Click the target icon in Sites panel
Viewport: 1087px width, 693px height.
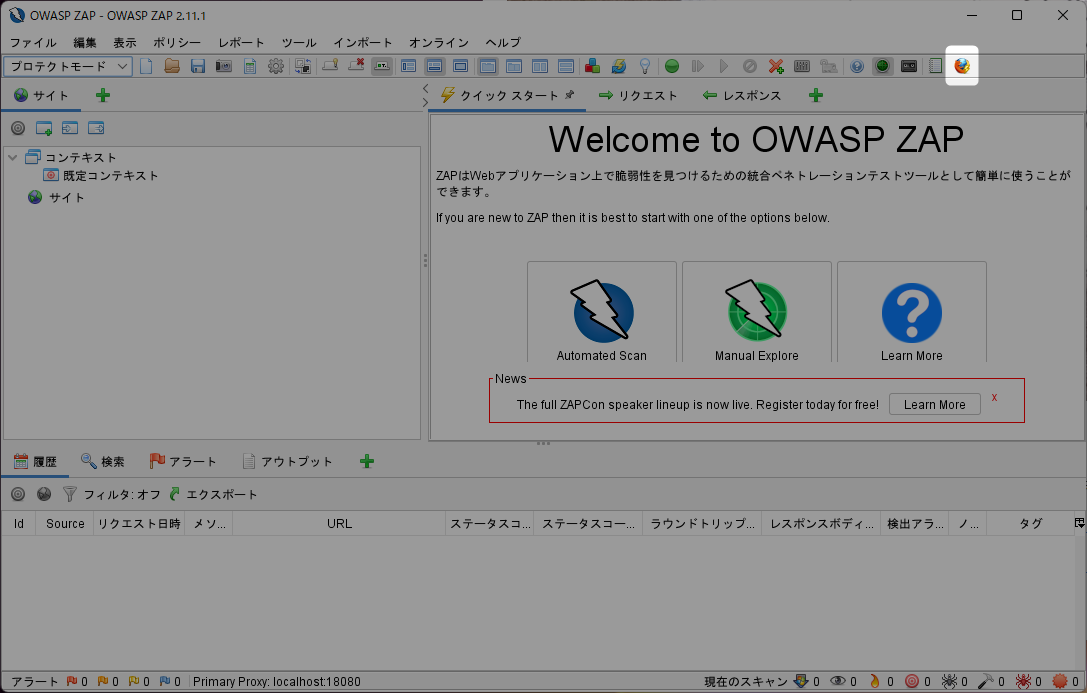[18, 128]
